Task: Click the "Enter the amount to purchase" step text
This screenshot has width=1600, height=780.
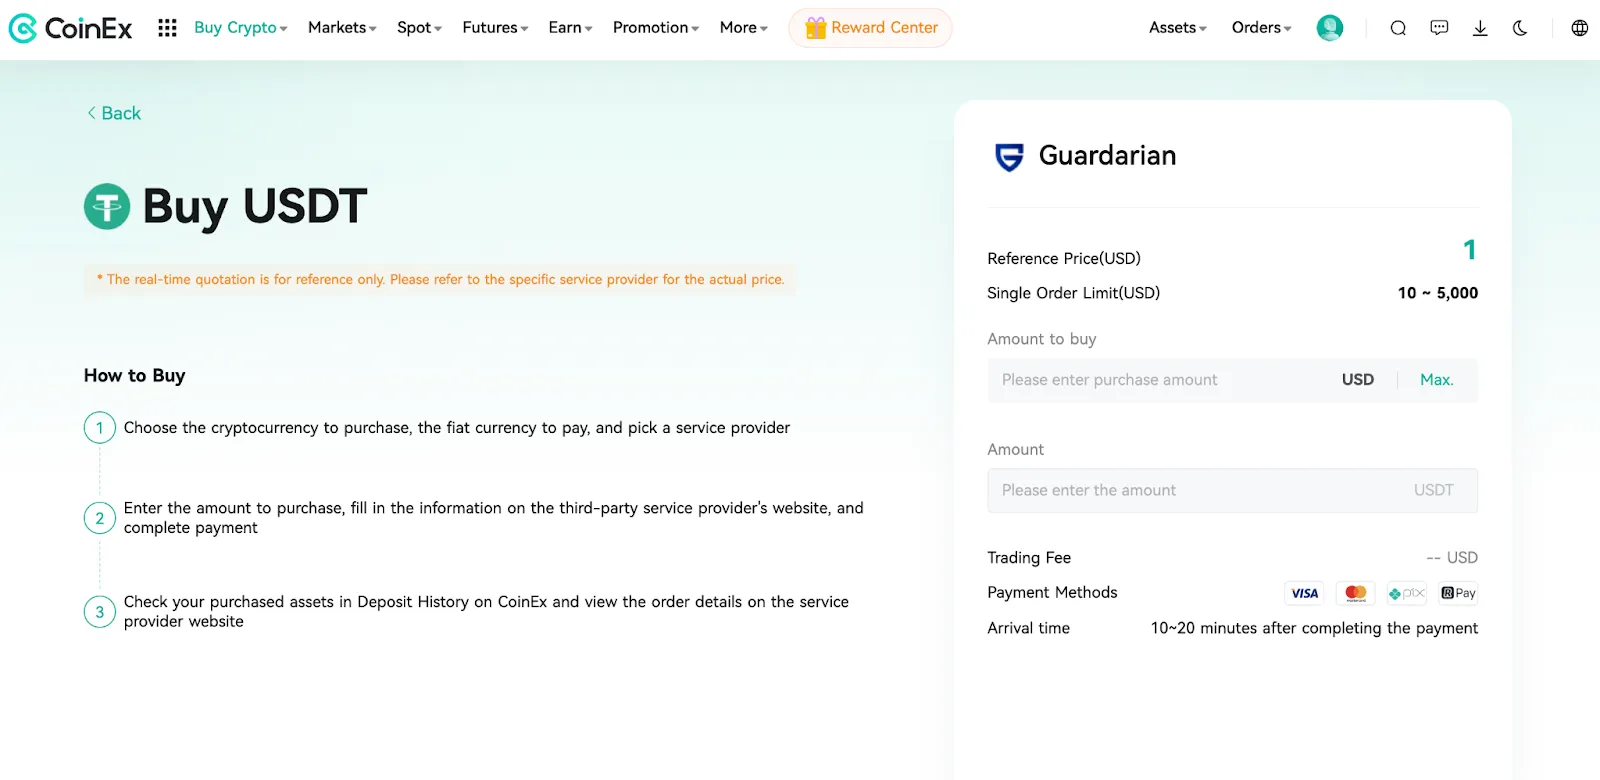Action: click(494, 518)
